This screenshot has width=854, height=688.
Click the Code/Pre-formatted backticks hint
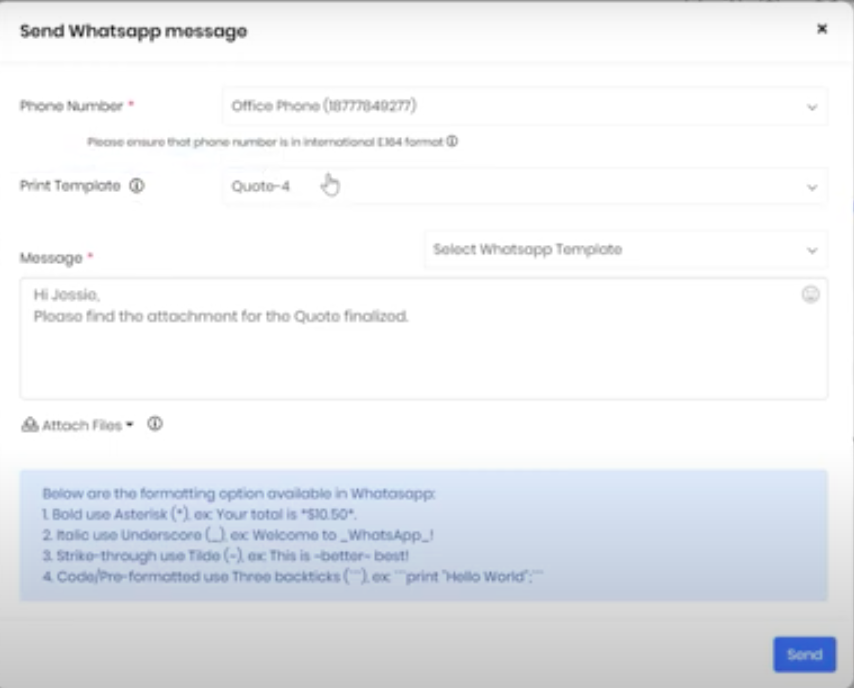coord(293,576)
